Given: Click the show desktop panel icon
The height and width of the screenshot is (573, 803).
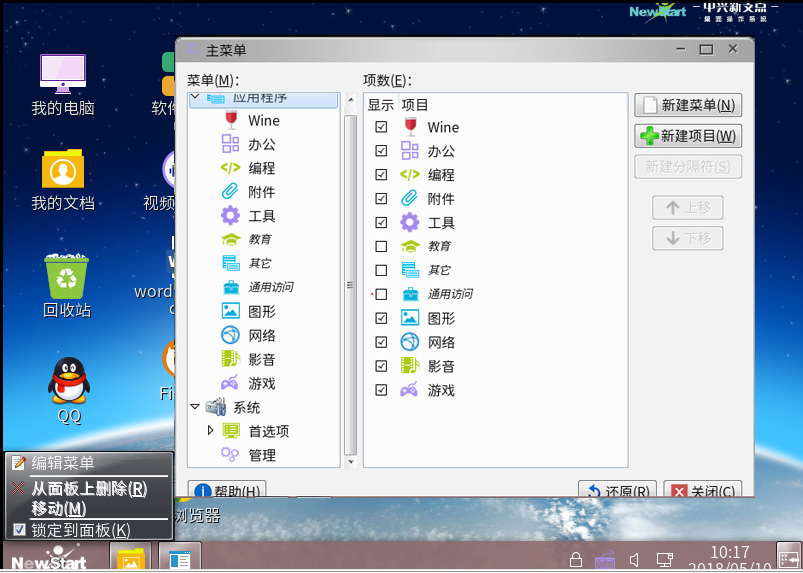Looking at the screenshot, I should (x=788, y=557).
